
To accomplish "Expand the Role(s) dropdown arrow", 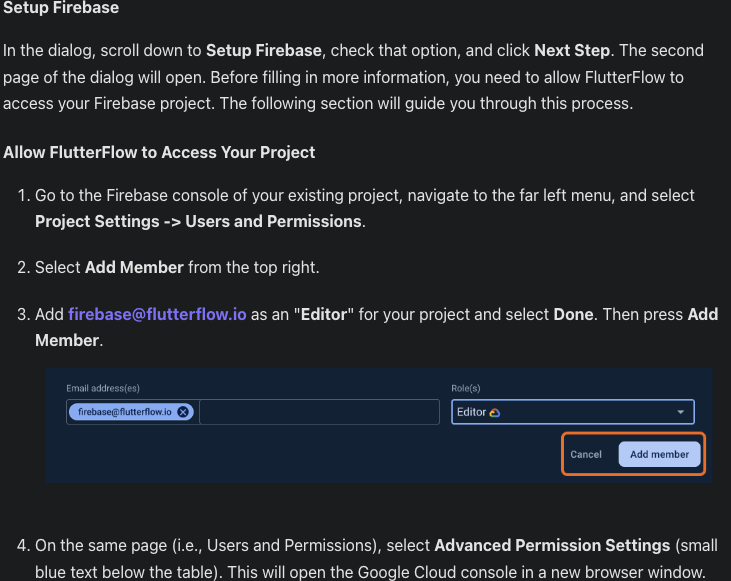I will [681, 412].
